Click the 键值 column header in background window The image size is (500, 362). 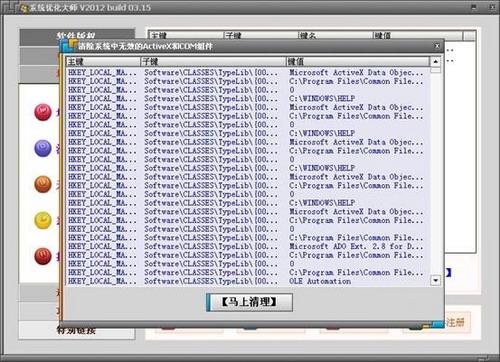tap(418, 35)
